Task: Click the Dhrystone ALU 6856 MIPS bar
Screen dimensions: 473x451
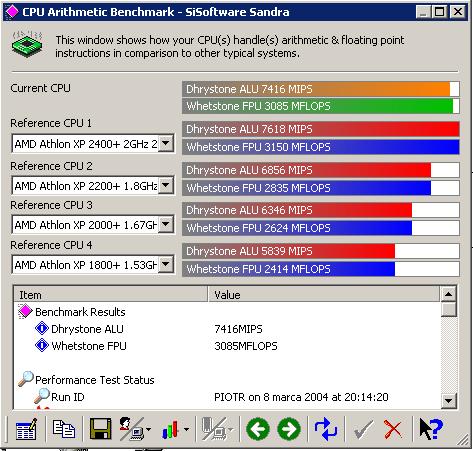Action: pos(321,170)
